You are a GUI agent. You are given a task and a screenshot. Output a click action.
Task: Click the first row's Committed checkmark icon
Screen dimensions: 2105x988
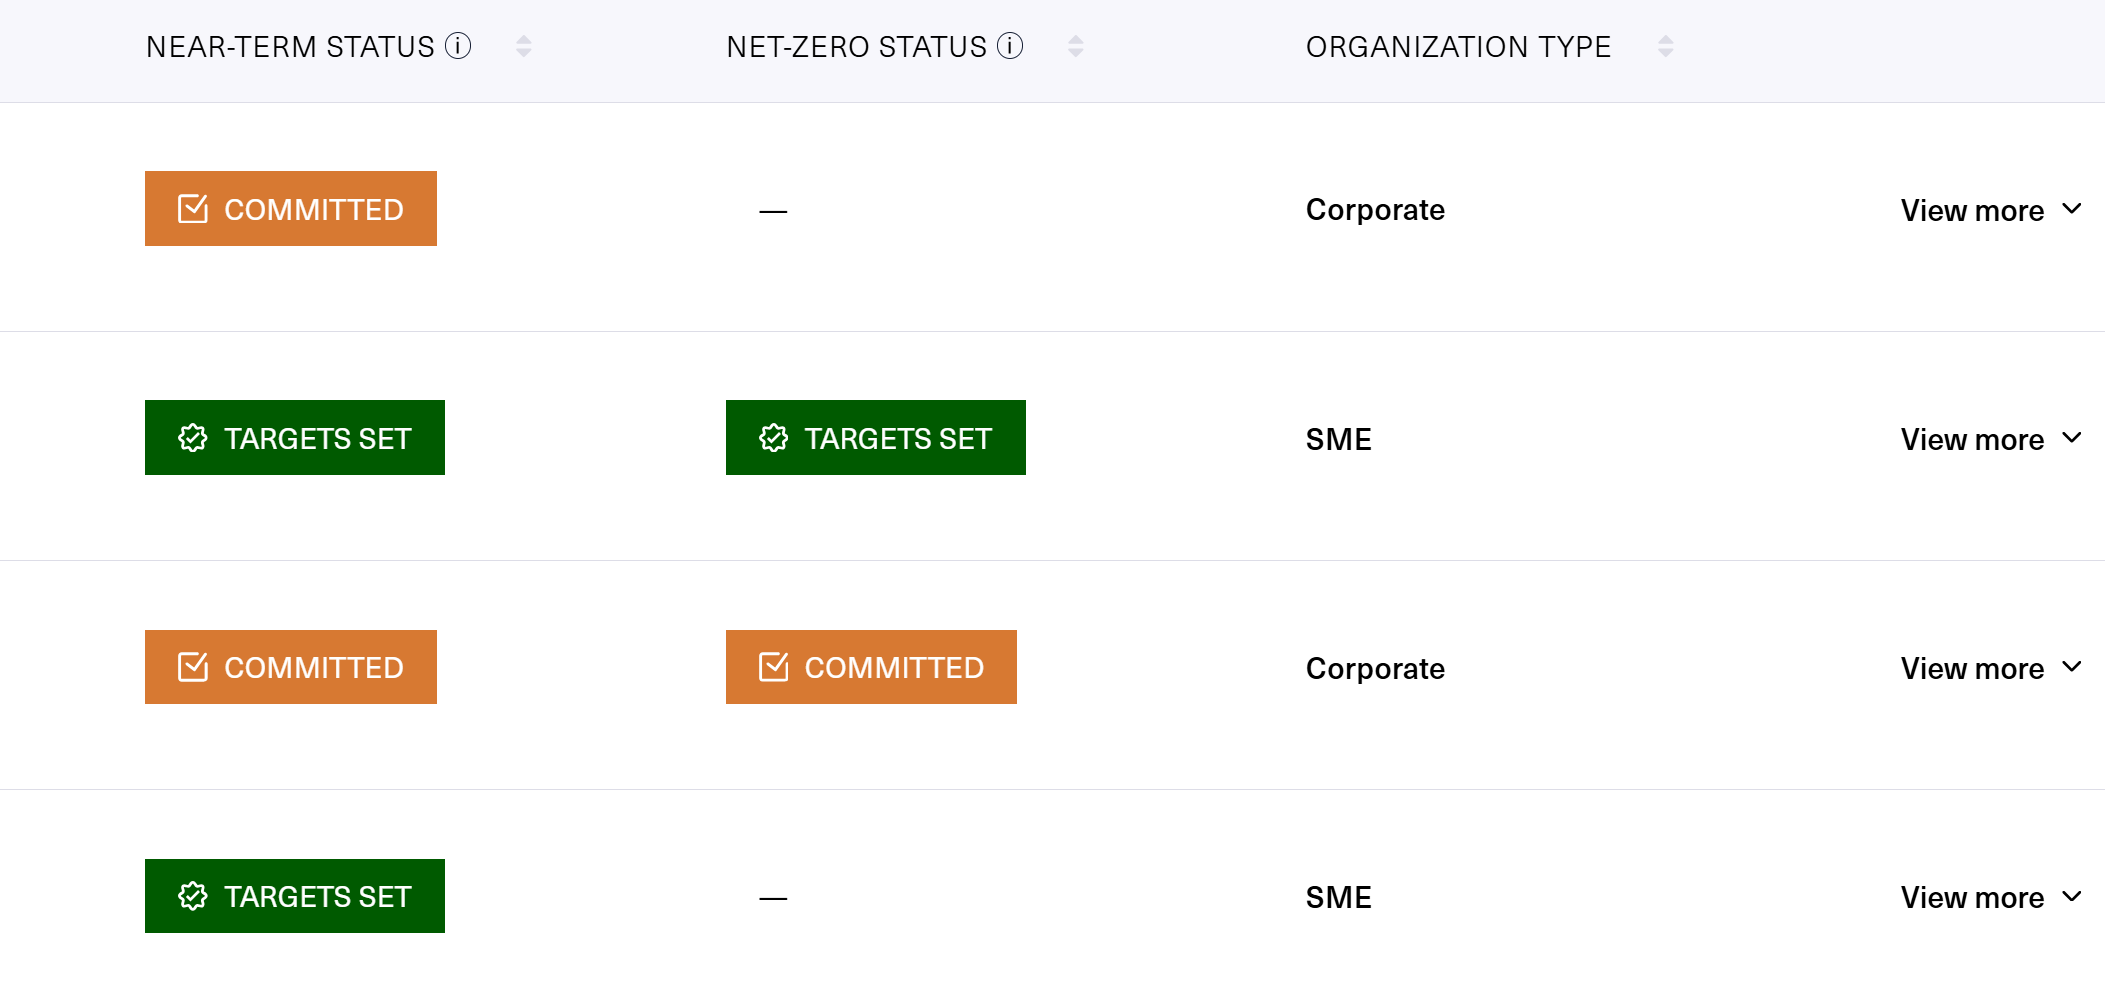coord(193,209)
